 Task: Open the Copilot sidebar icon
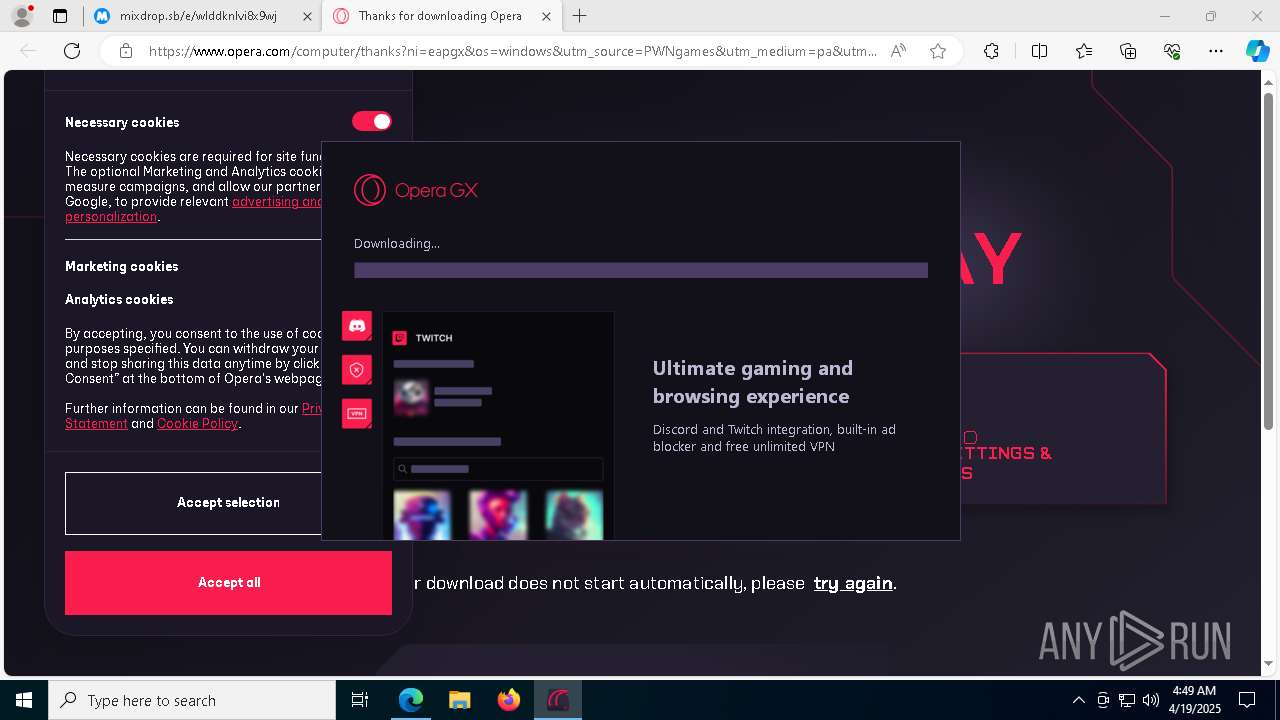(x=1257, y=51)
